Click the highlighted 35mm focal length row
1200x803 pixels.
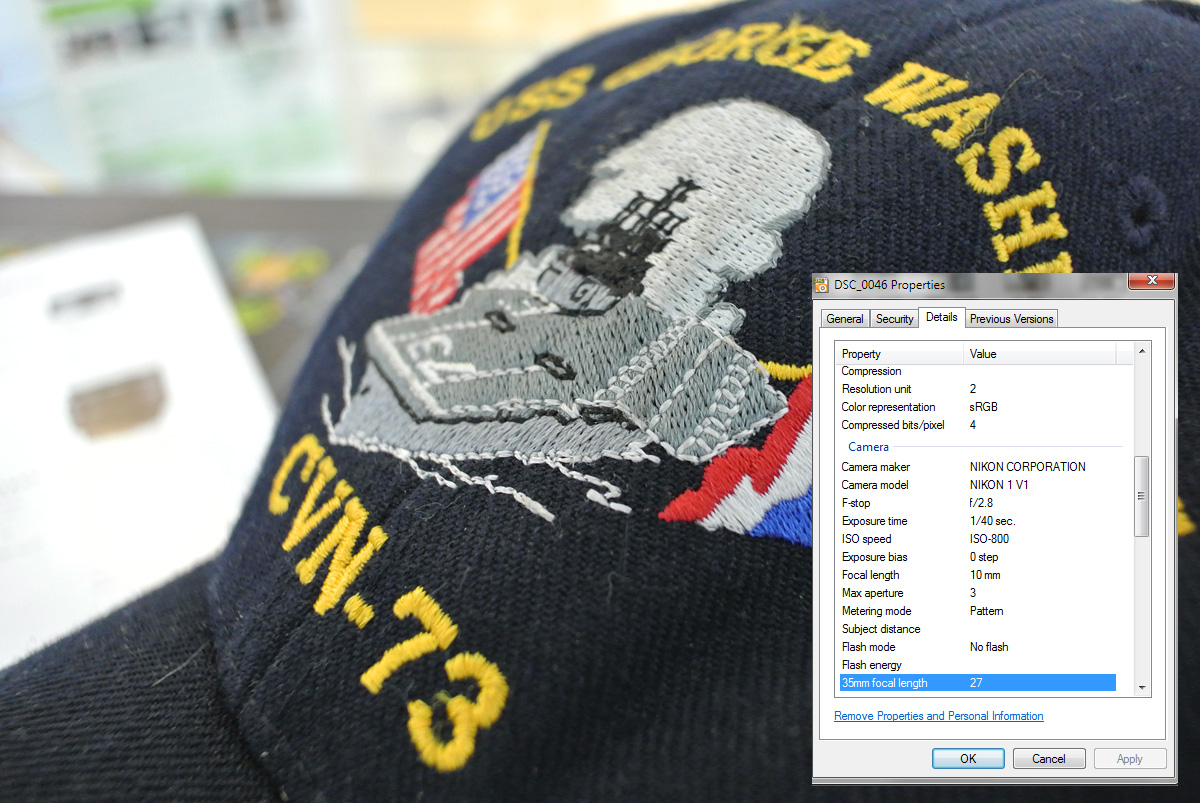(976, 683)
